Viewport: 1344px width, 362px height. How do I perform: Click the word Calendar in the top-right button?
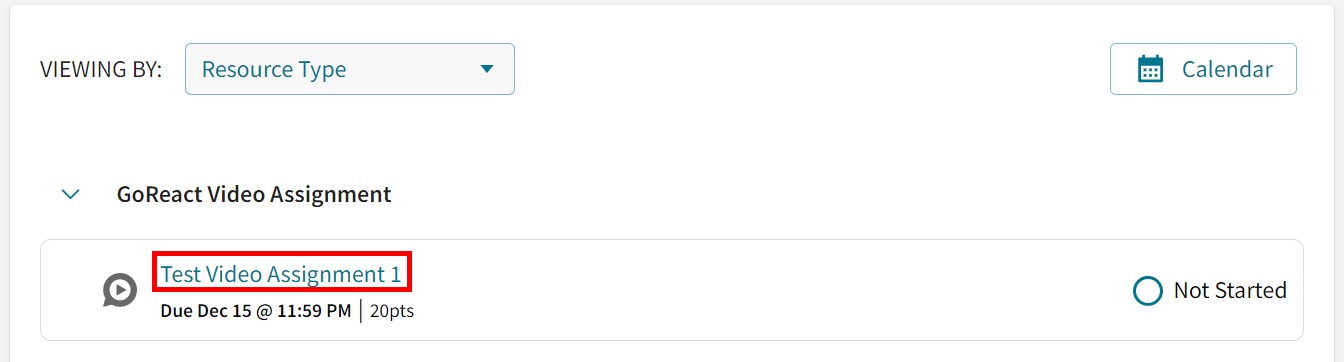(x=1227, y=69)
